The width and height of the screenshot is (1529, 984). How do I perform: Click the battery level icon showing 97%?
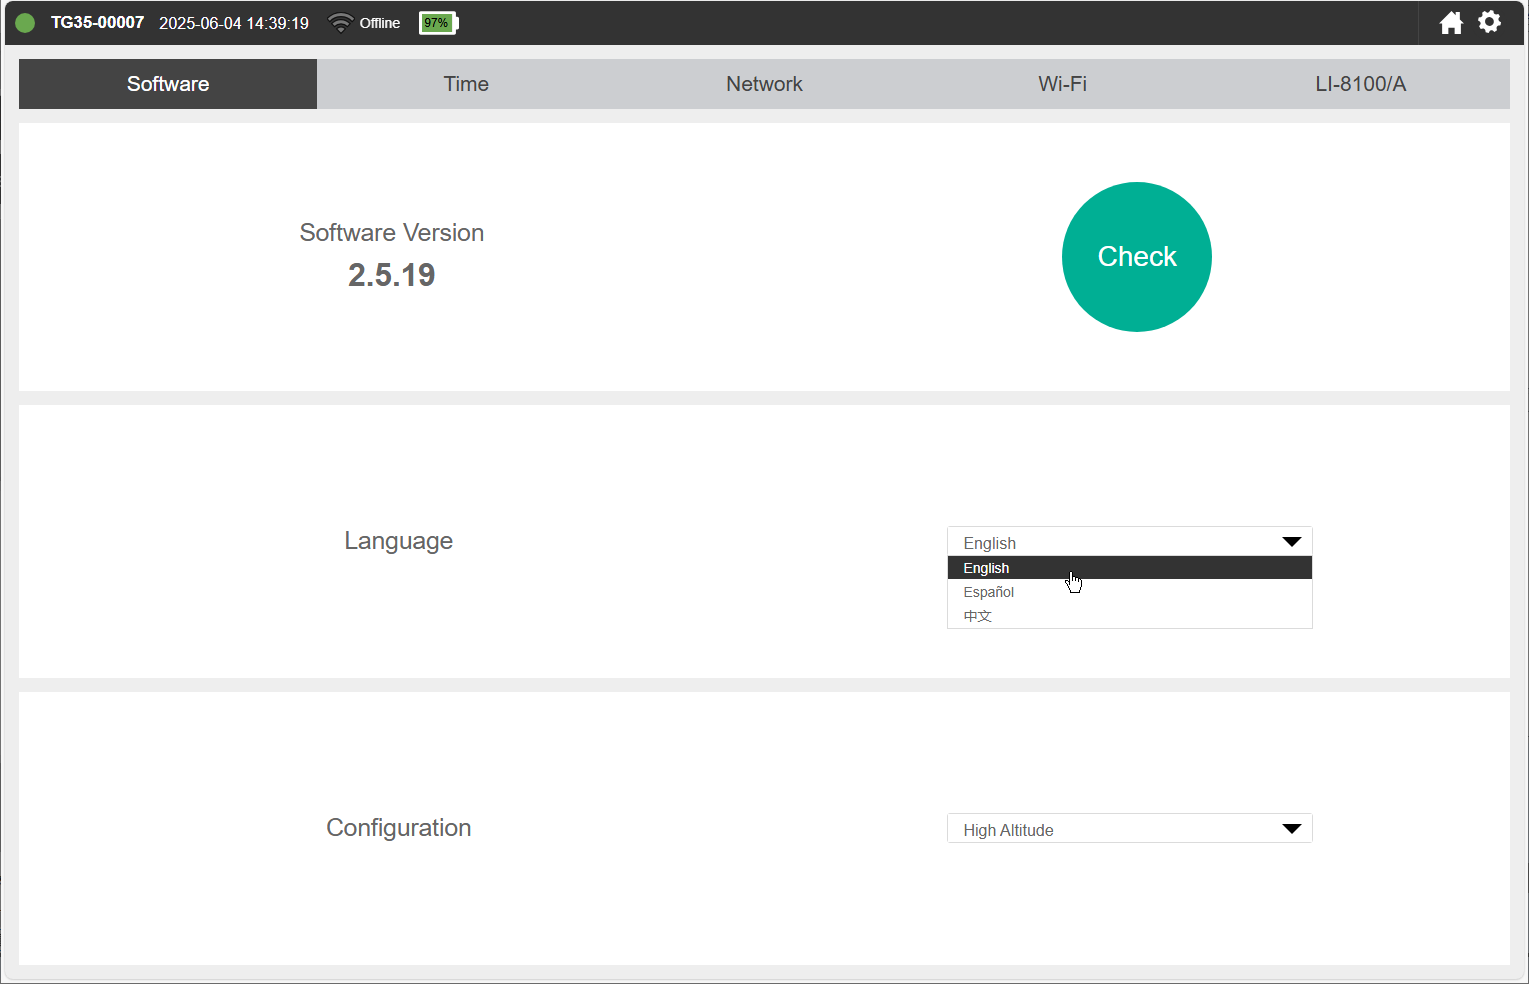(438, 23)
